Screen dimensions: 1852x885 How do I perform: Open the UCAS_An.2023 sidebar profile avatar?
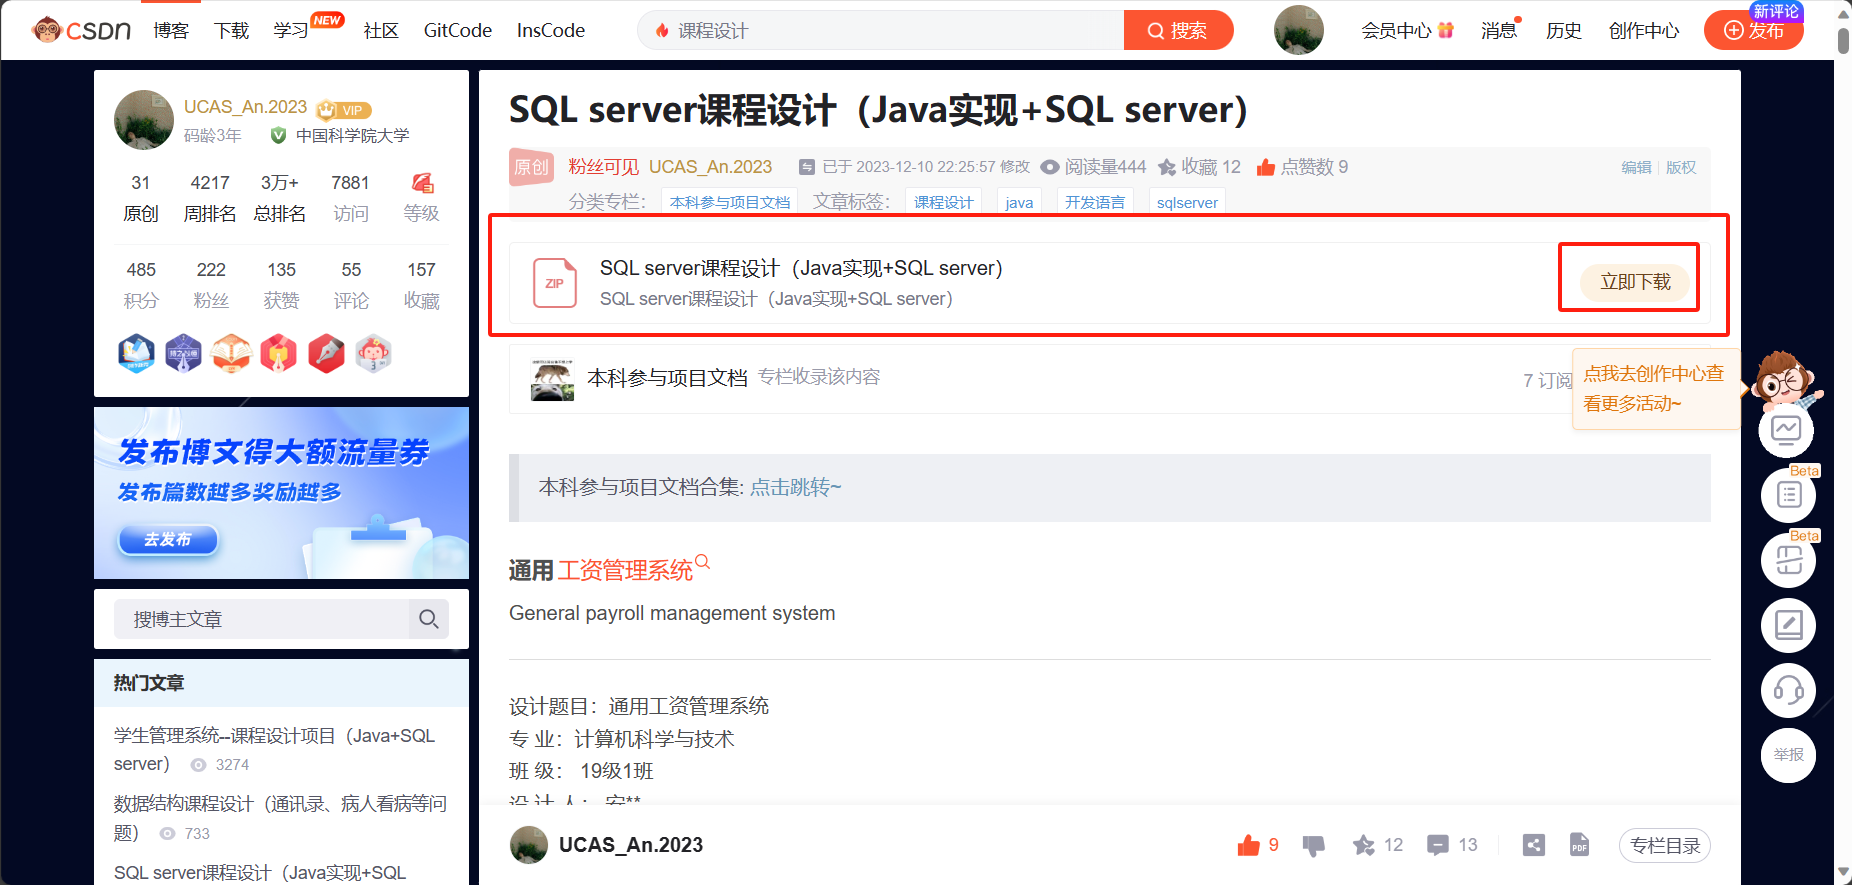click(144, 120)
